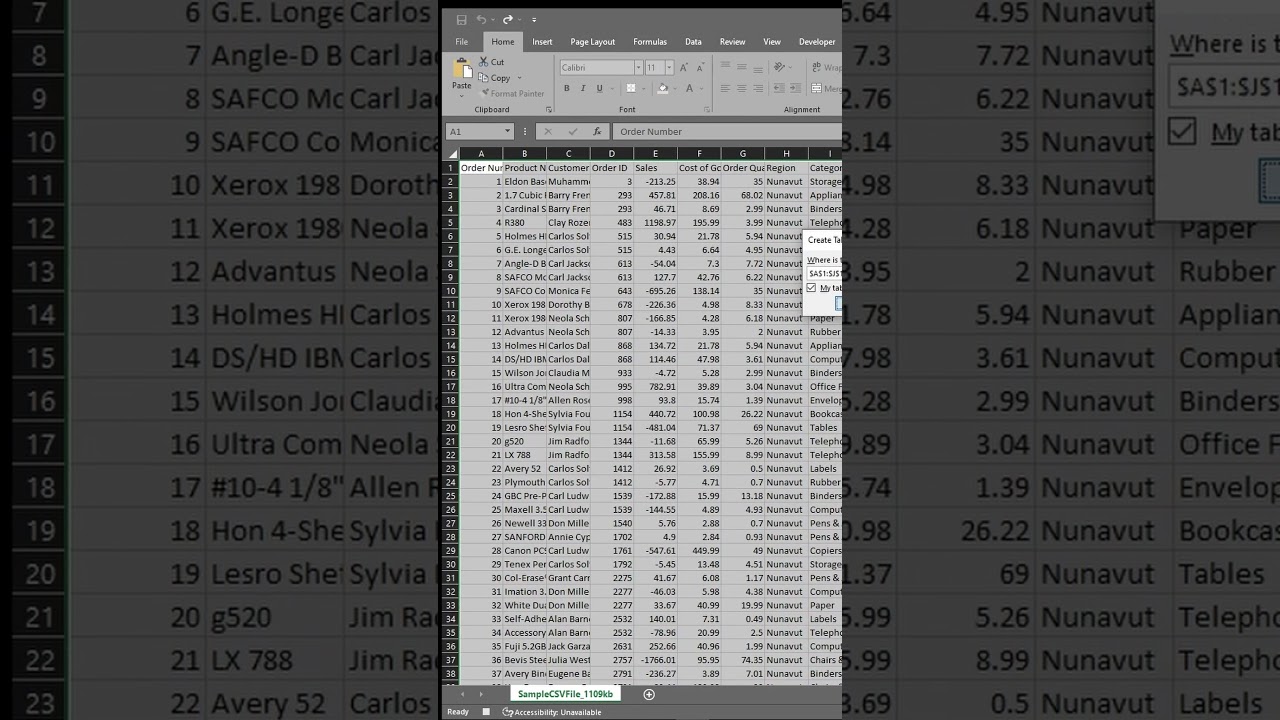This screenshot has height=720, width=1280.
Task: Switch to the Review tab
Action: coord(732,42)
